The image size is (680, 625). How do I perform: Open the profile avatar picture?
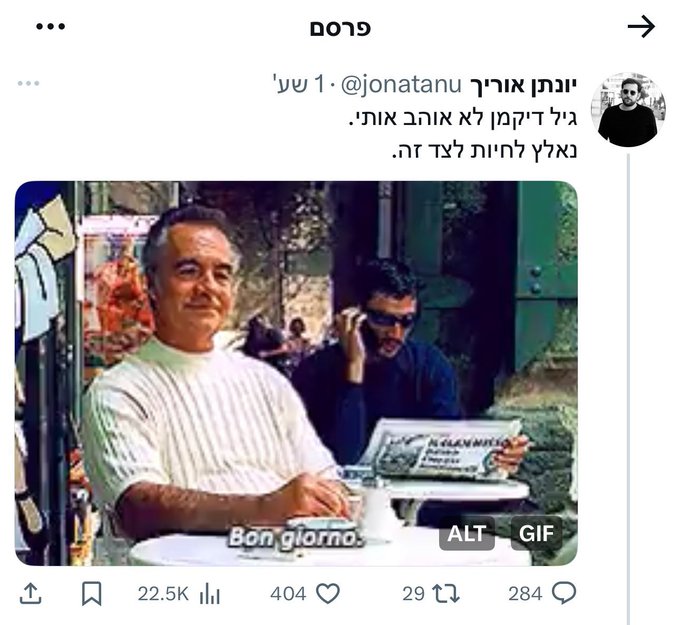628,109
